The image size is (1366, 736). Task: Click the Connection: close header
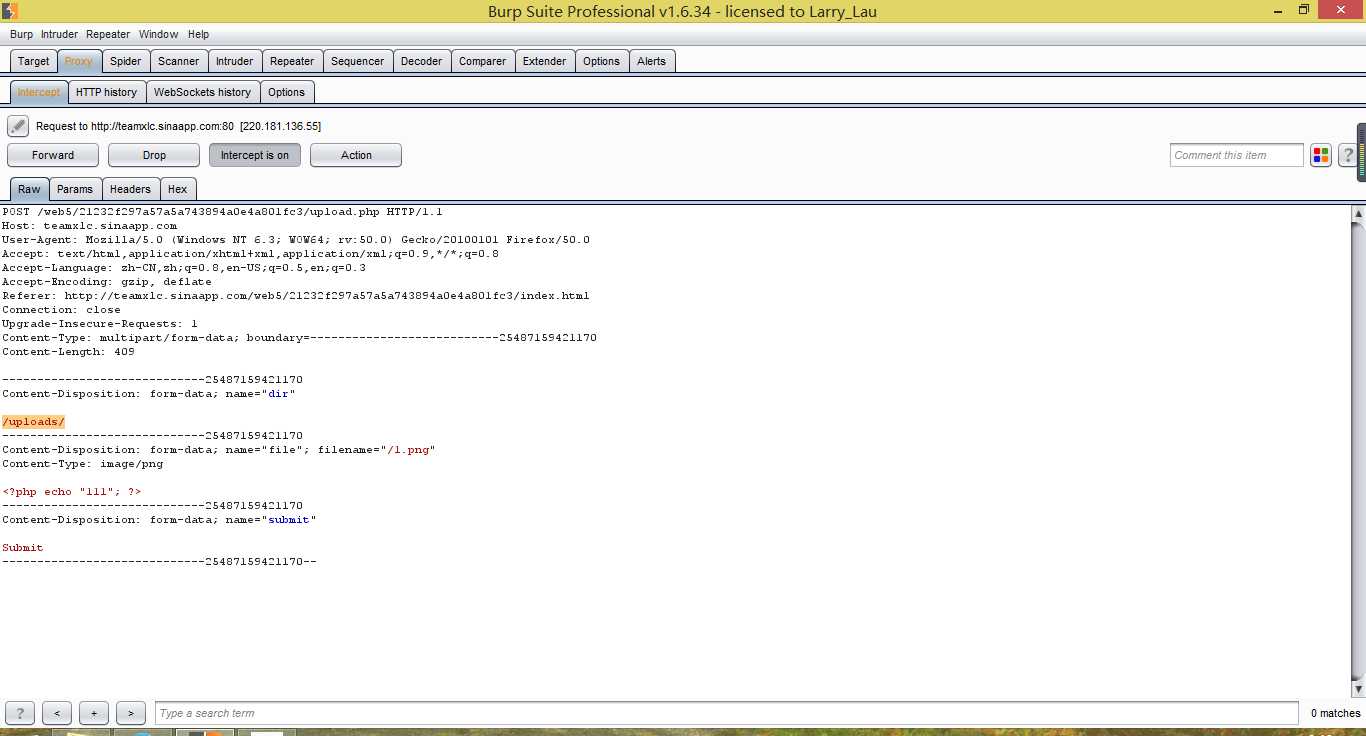coord(61,310)
